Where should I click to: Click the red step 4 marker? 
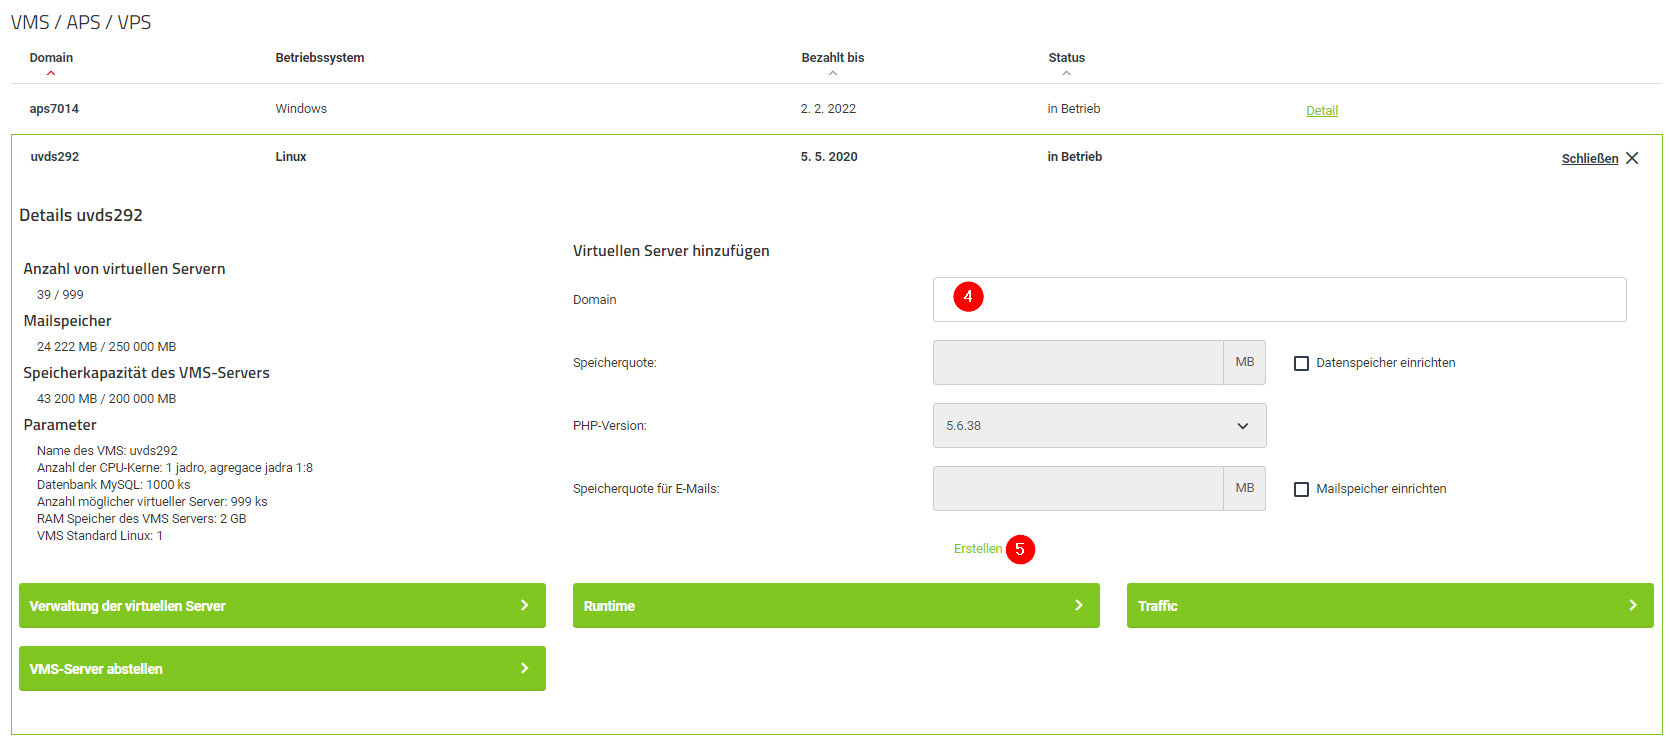coord(968,297)
